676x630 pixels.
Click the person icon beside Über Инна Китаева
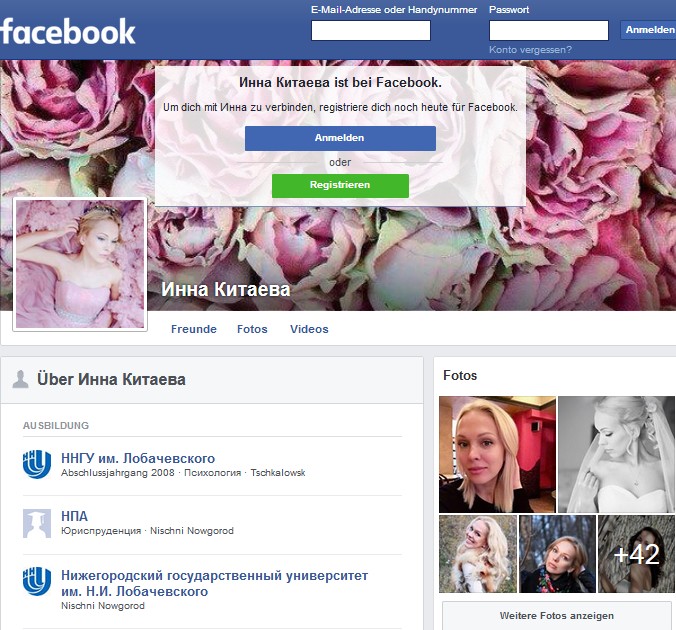(x=20, y=379)
